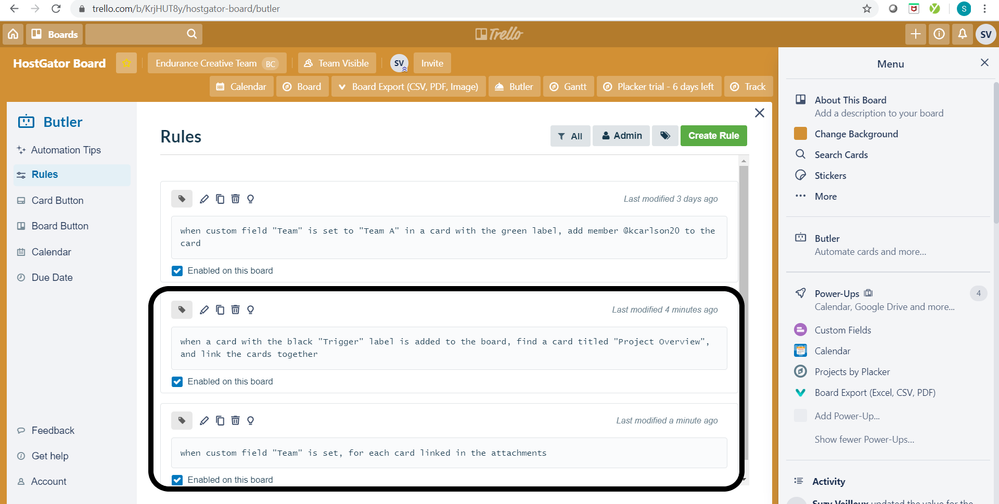Click Create Rule button

tap(714, 136)
